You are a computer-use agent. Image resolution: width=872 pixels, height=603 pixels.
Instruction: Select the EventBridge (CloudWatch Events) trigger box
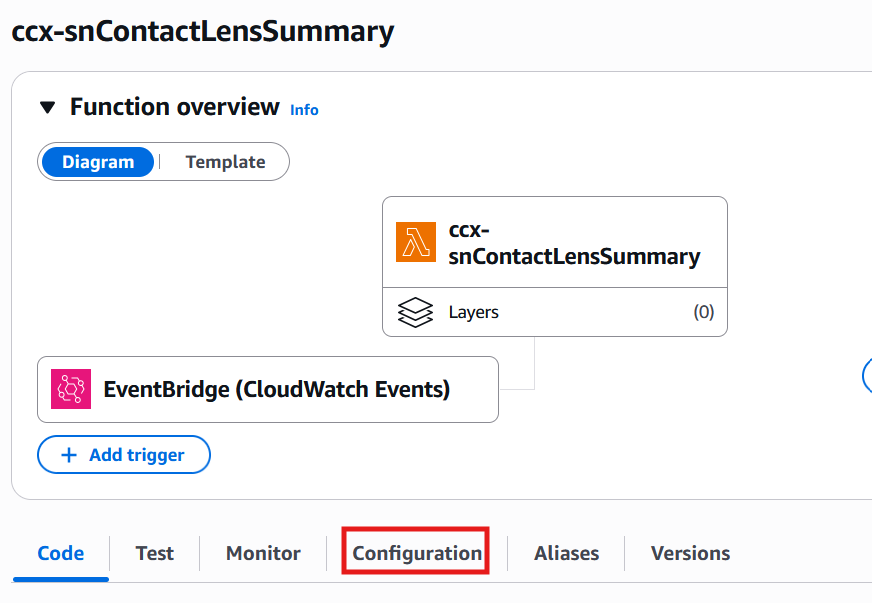(268, 389)
